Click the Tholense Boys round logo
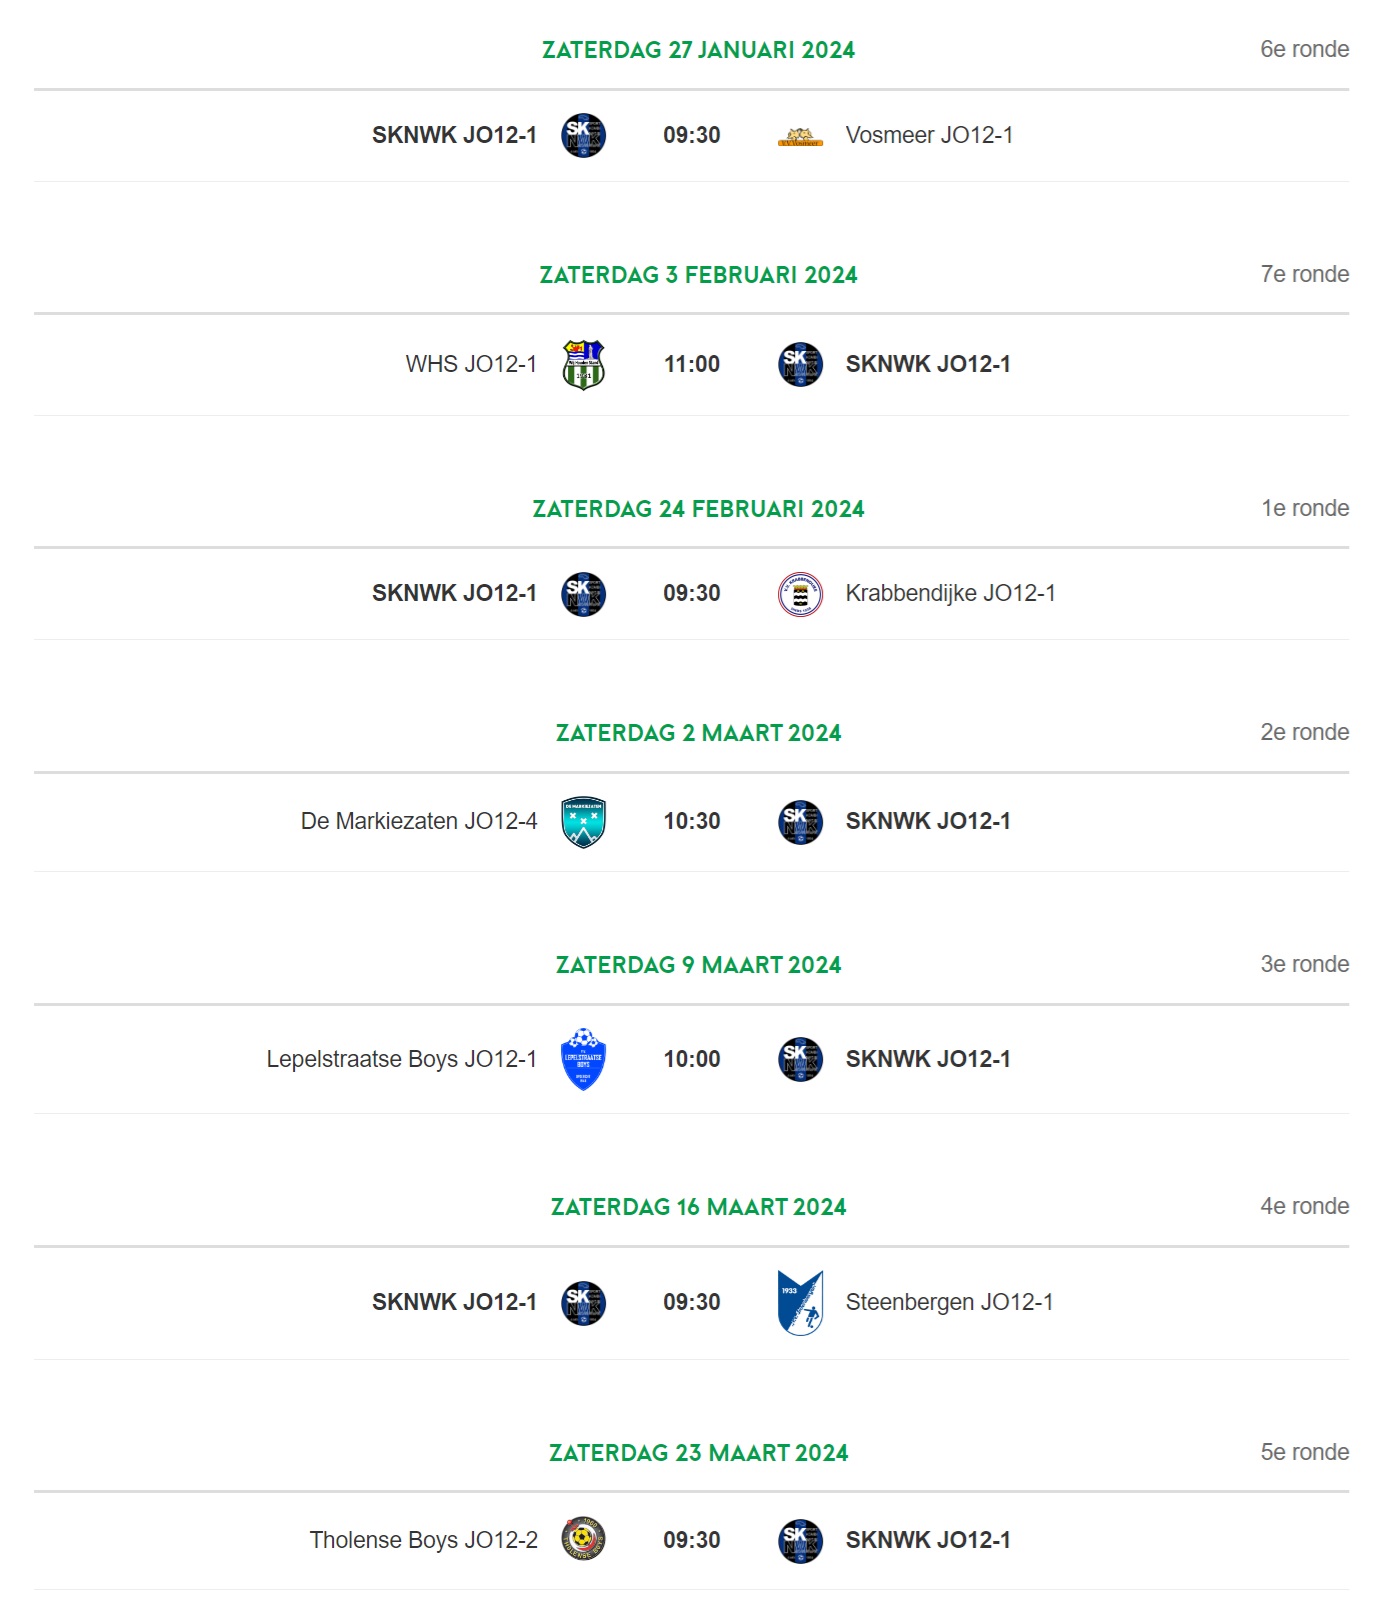This screenshot has height=1603, width=1389. click(583, 1539)
